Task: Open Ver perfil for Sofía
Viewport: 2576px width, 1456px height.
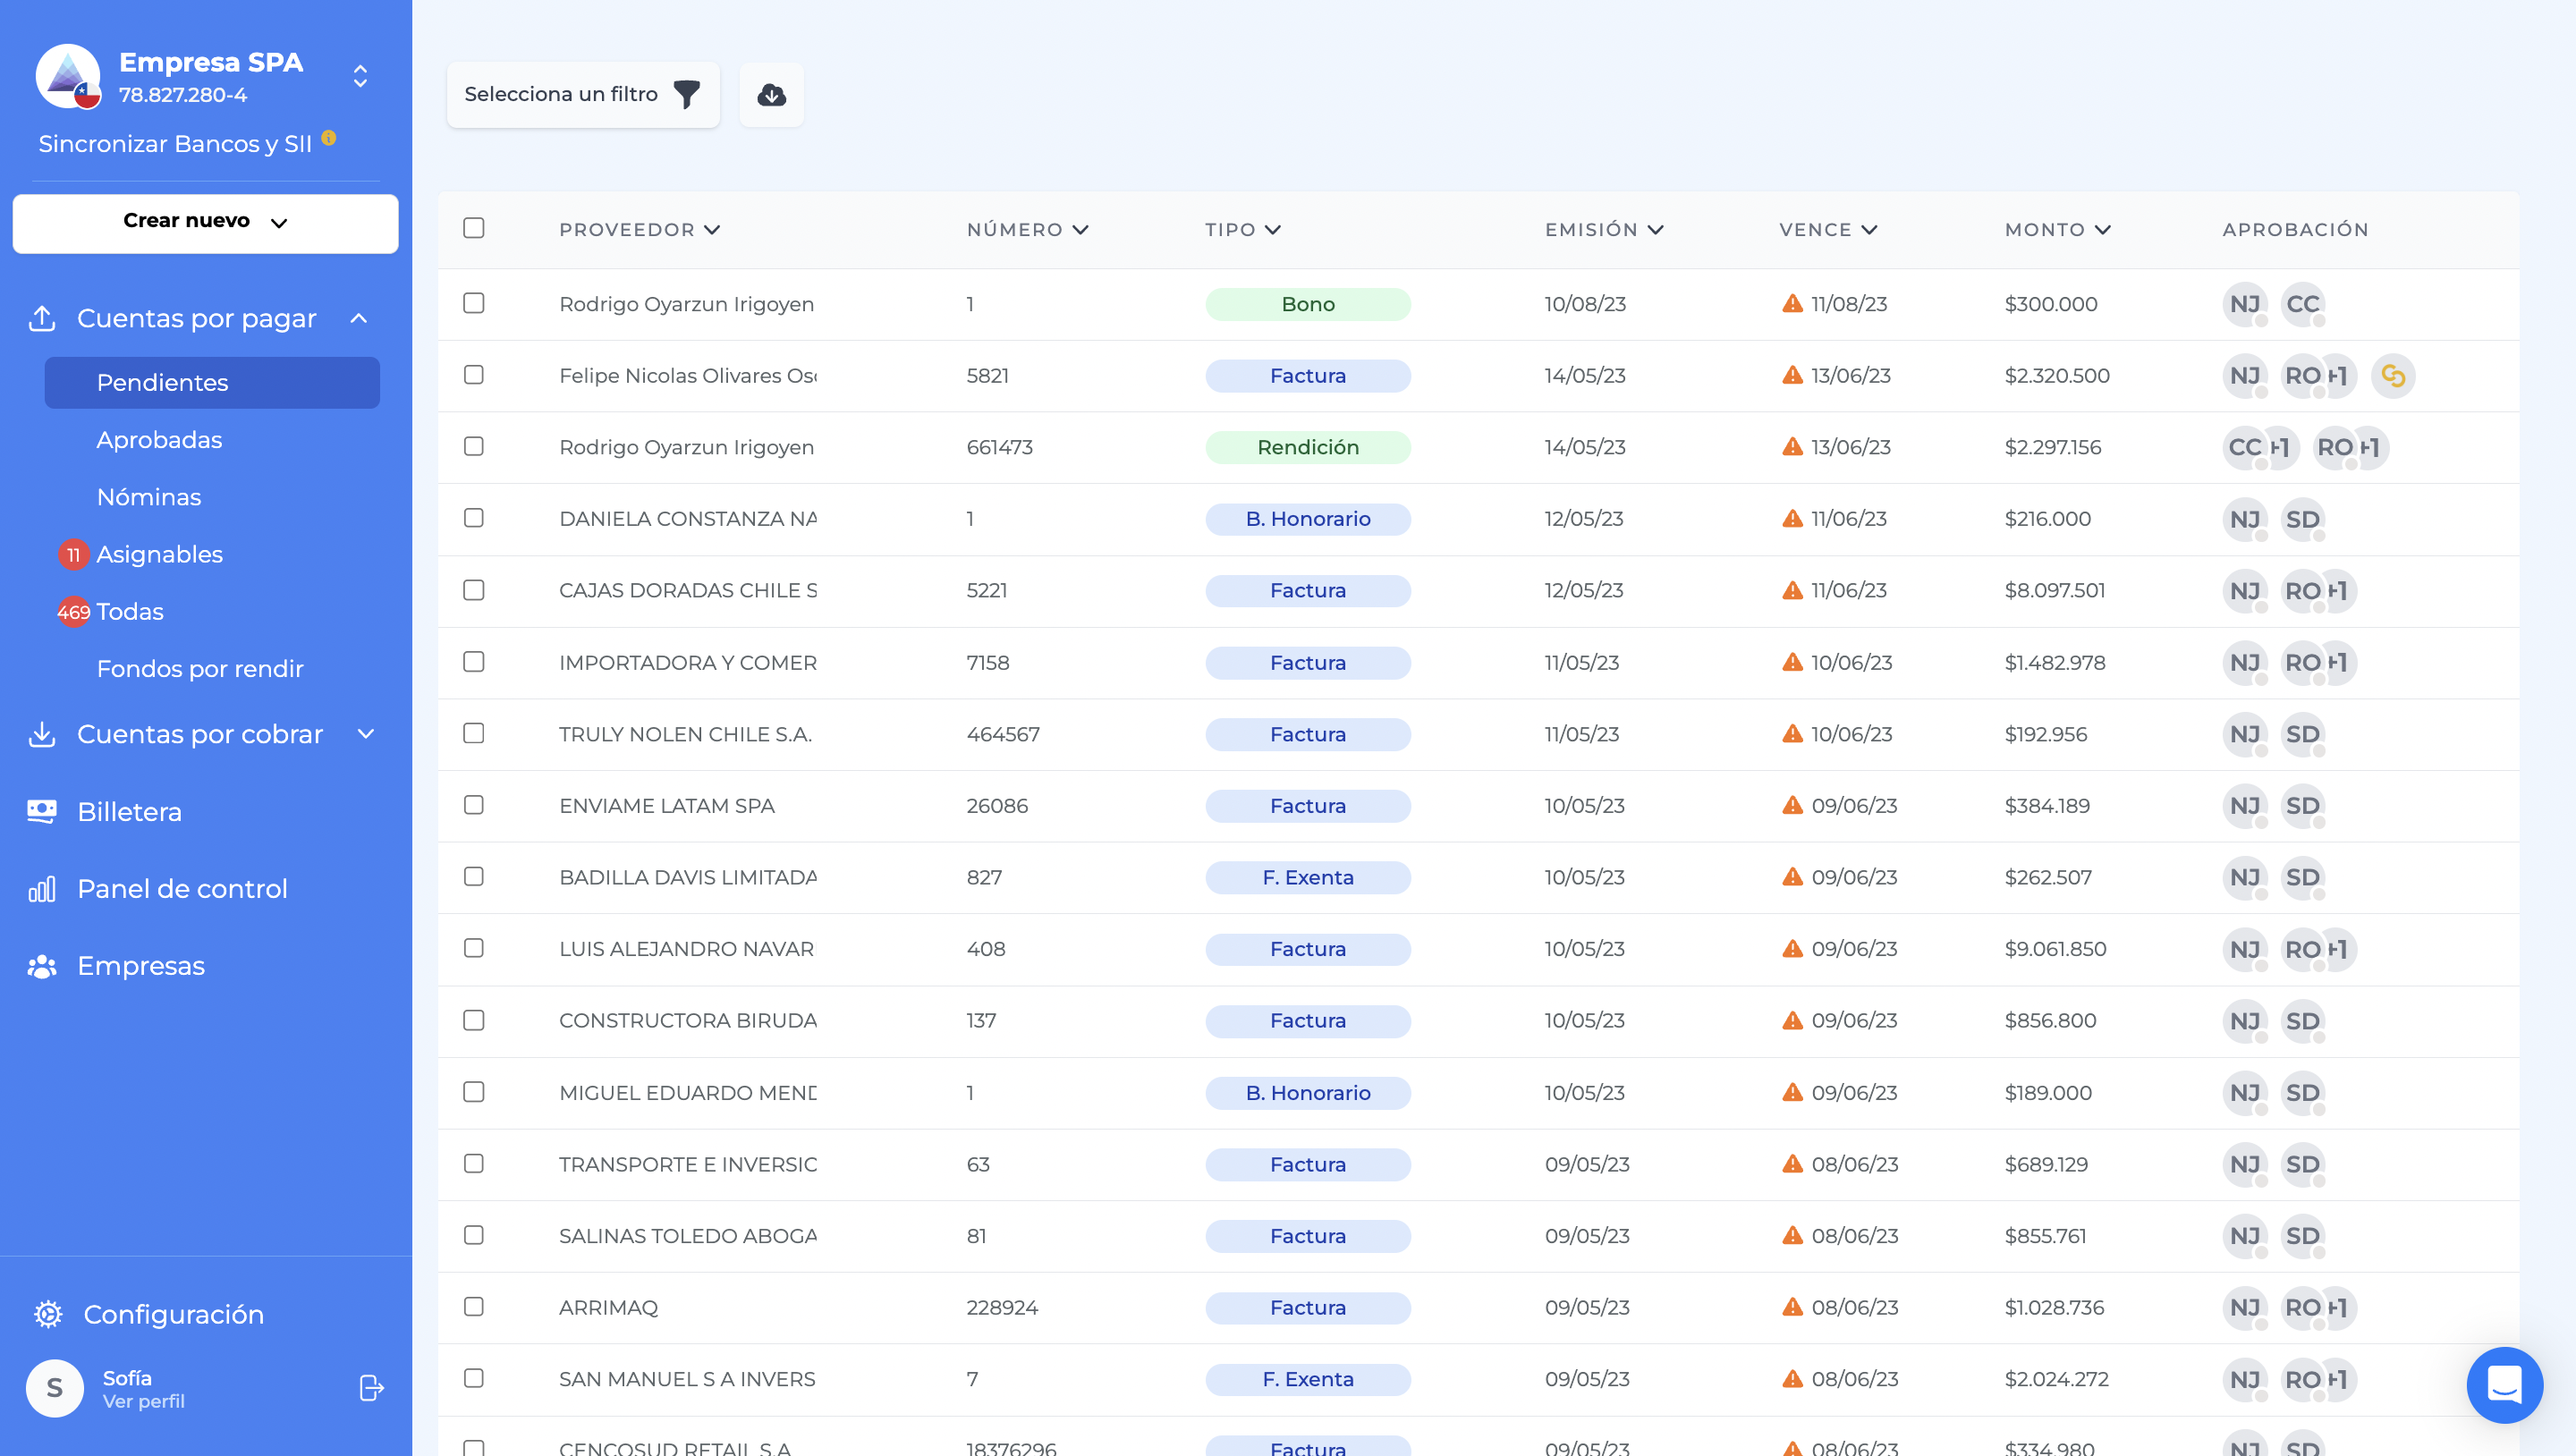Action: (143, 1401)
